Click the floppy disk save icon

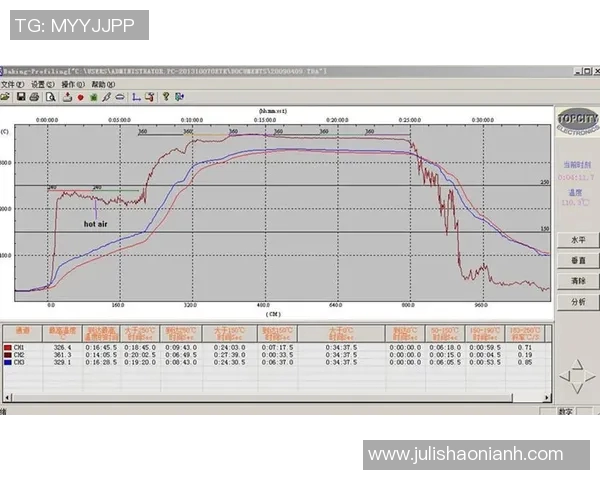pos(21,97)
